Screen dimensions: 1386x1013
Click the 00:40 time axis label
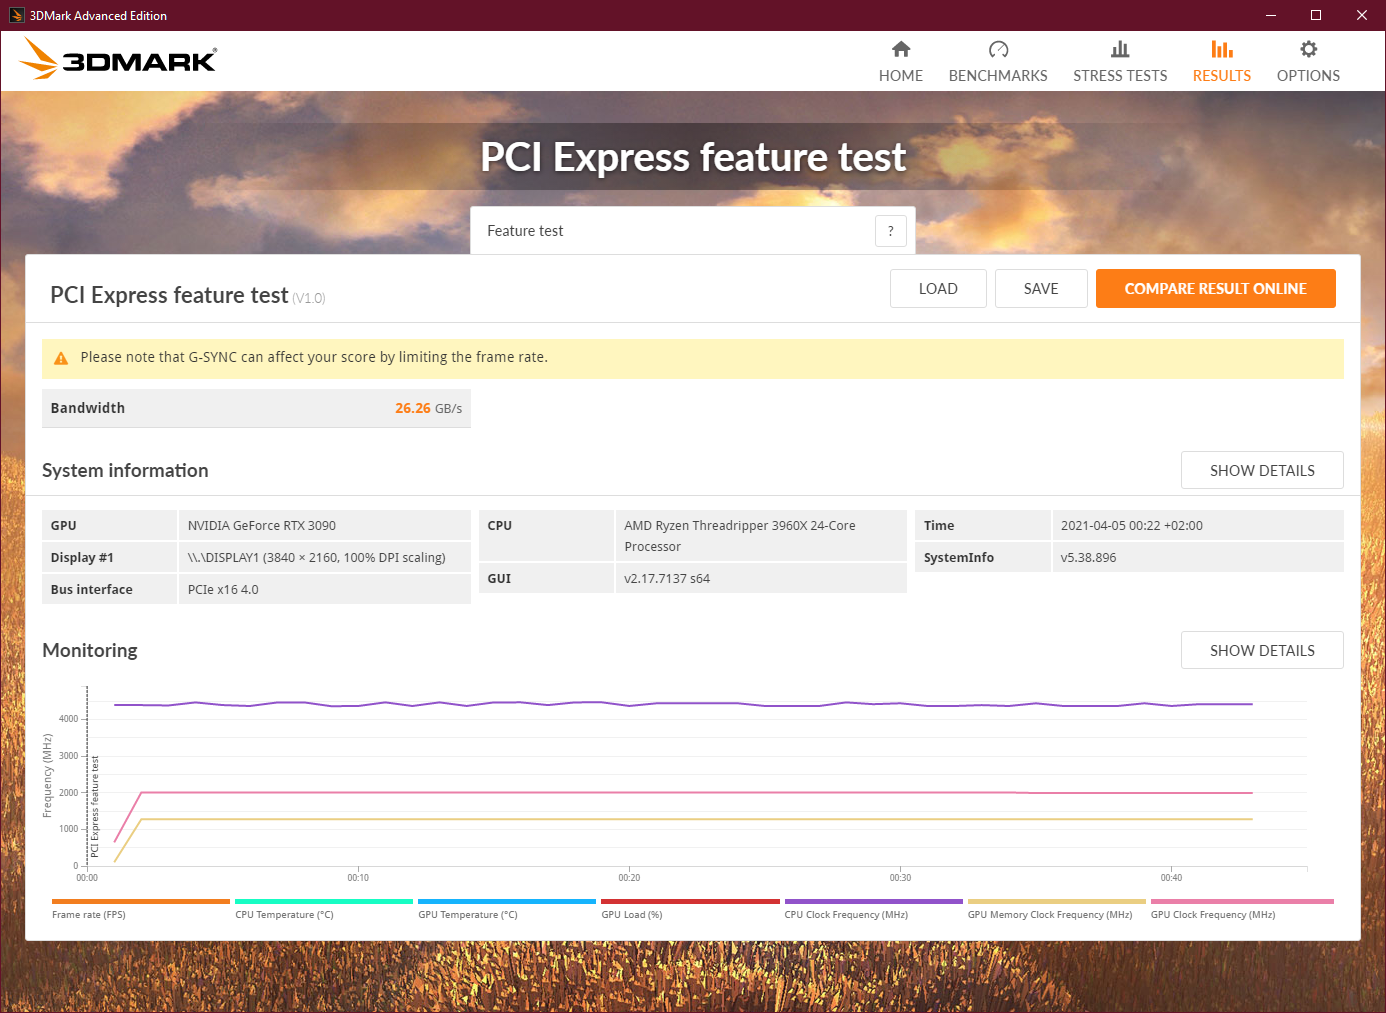coord(1171,878)
